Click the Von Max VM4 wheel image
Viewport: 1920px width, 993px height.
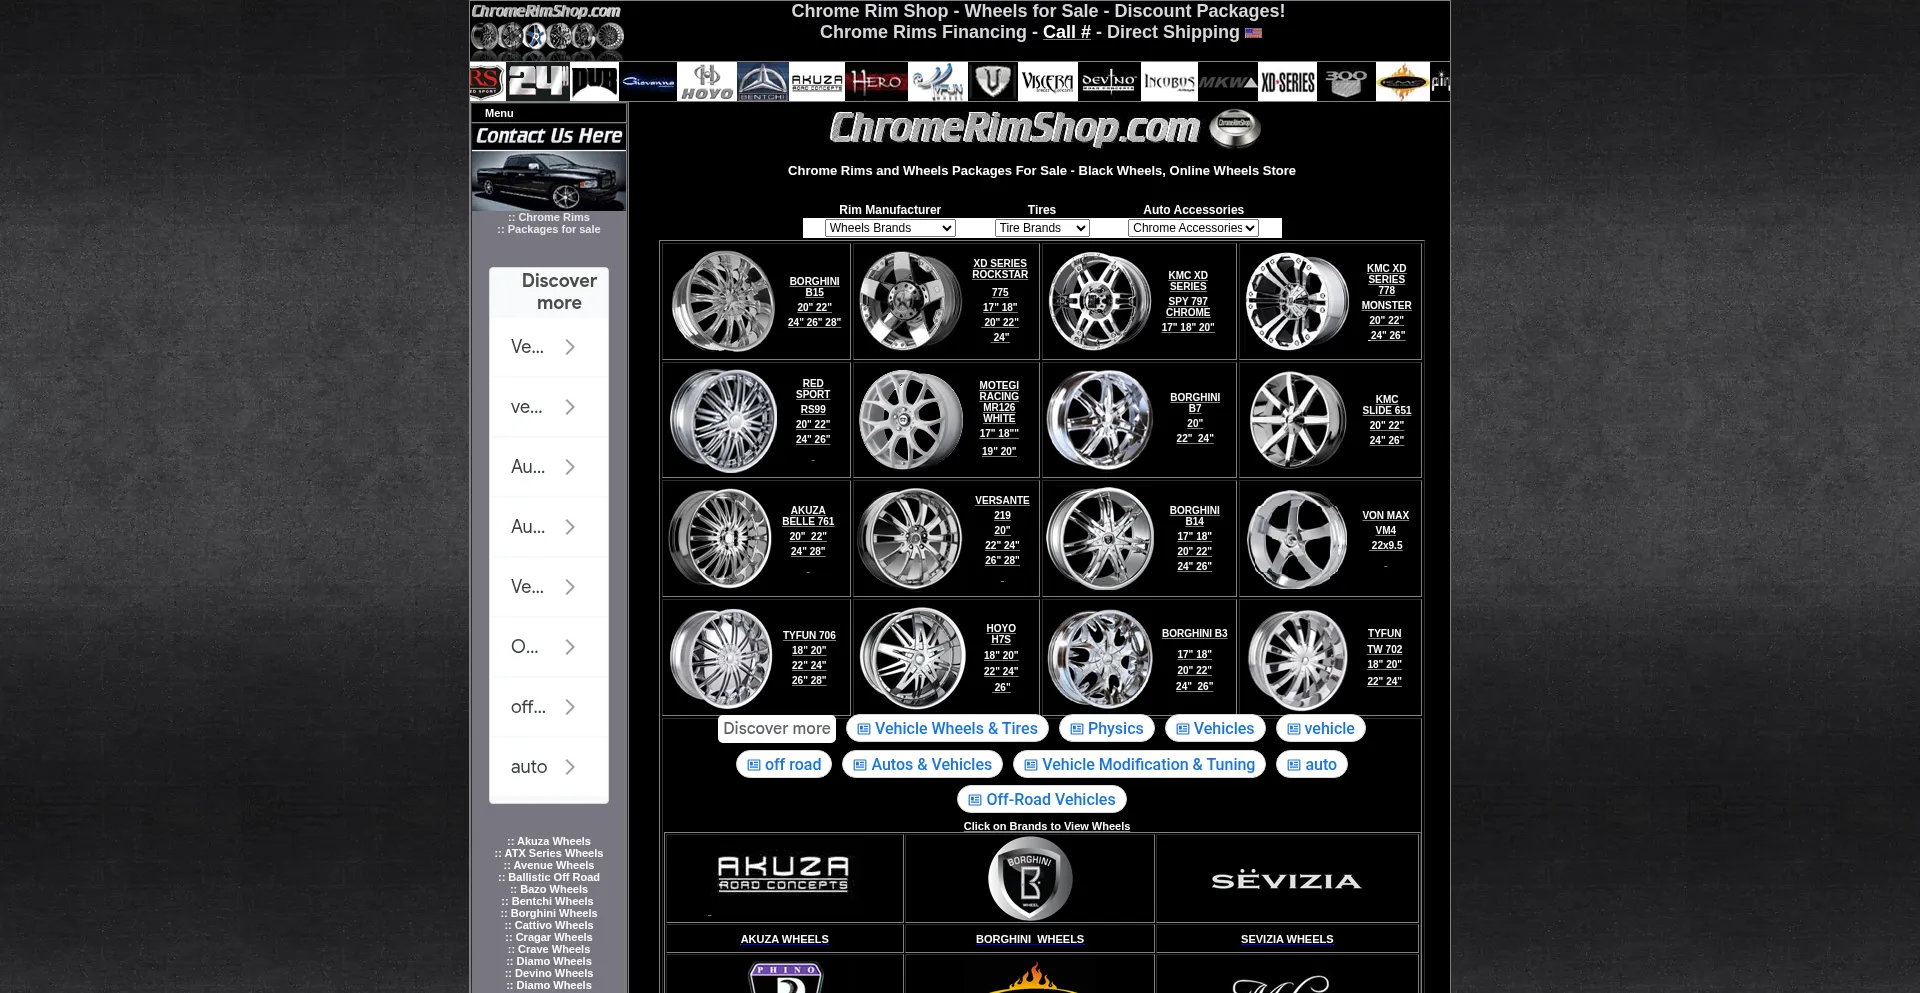1297,539
